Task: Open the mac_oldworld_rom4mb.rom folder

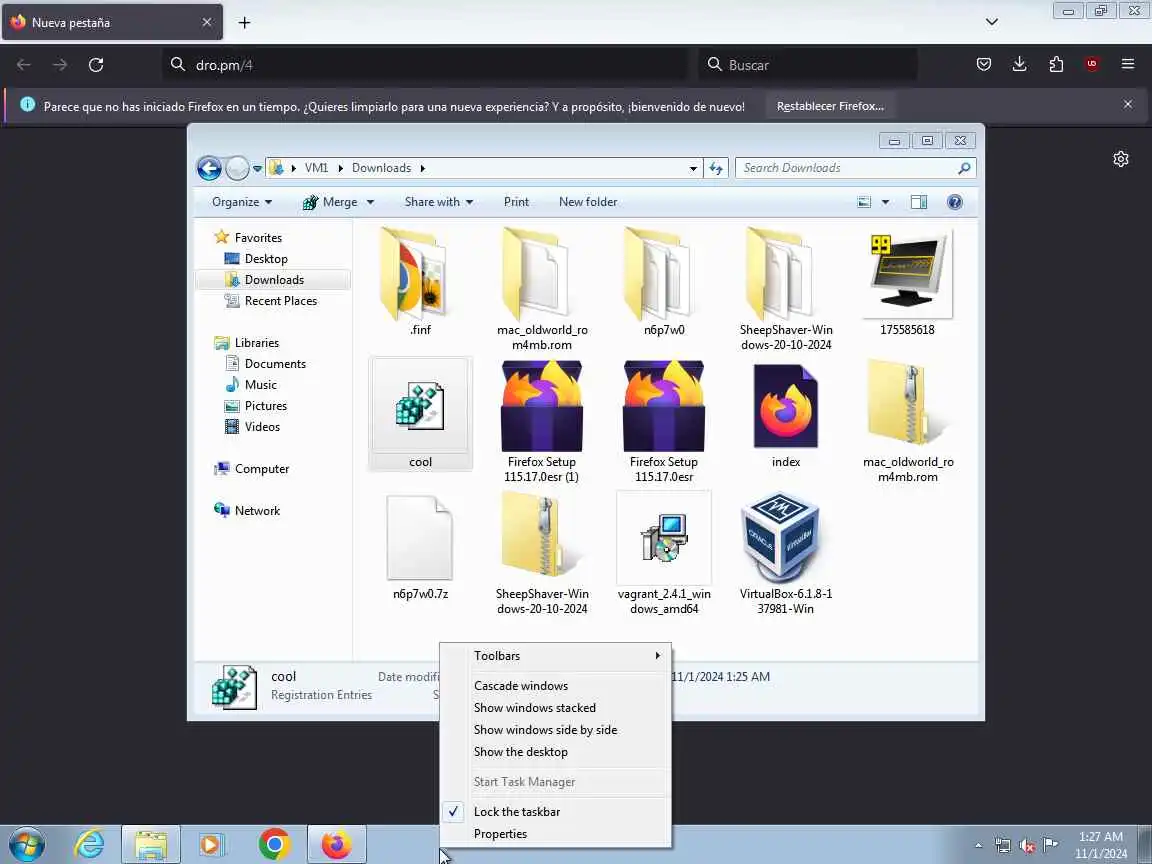Action: 541,289
